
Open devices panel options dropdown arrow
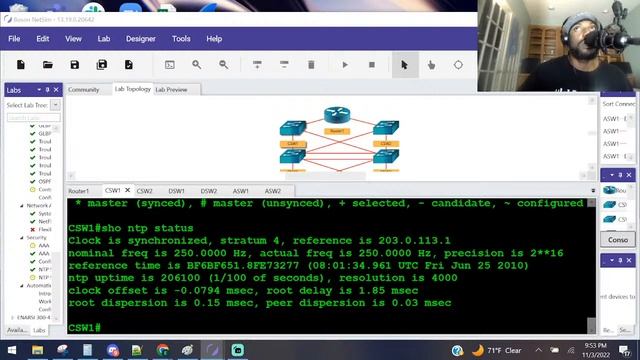click(612, 175)
